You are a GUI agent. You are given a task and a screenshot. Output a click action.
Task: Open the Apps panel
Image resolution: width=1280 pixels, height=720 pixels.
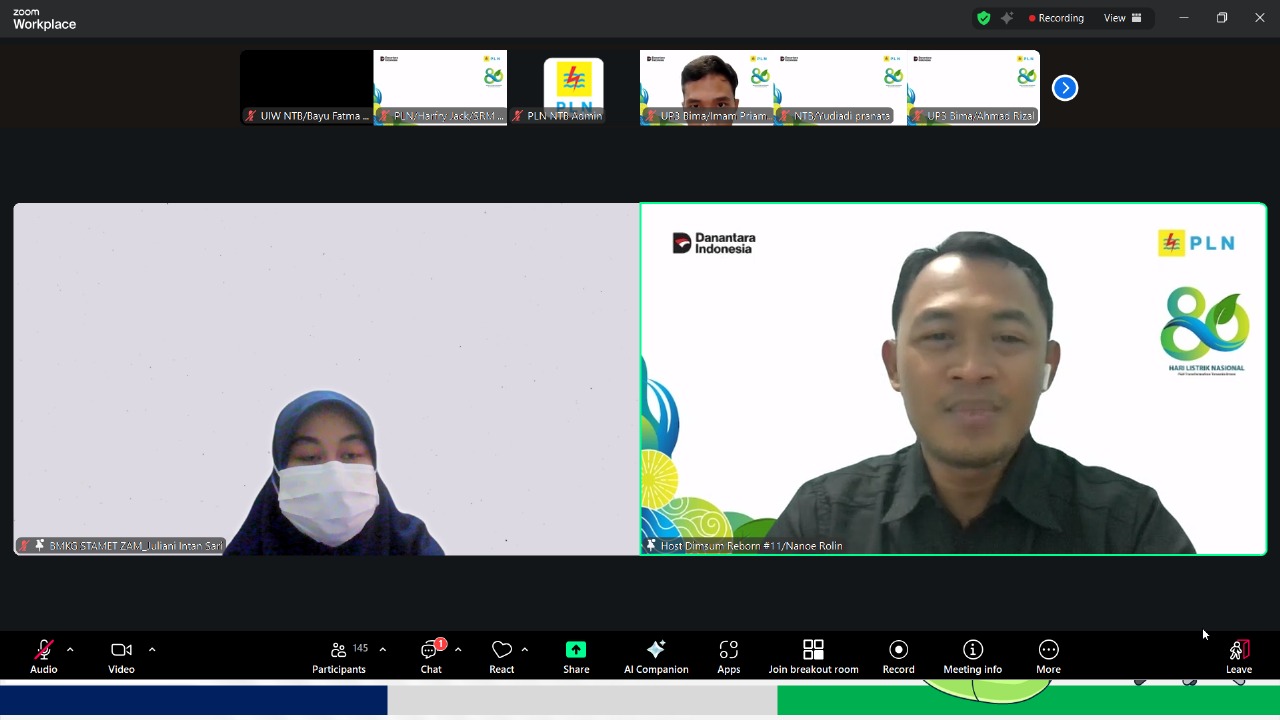729,656
